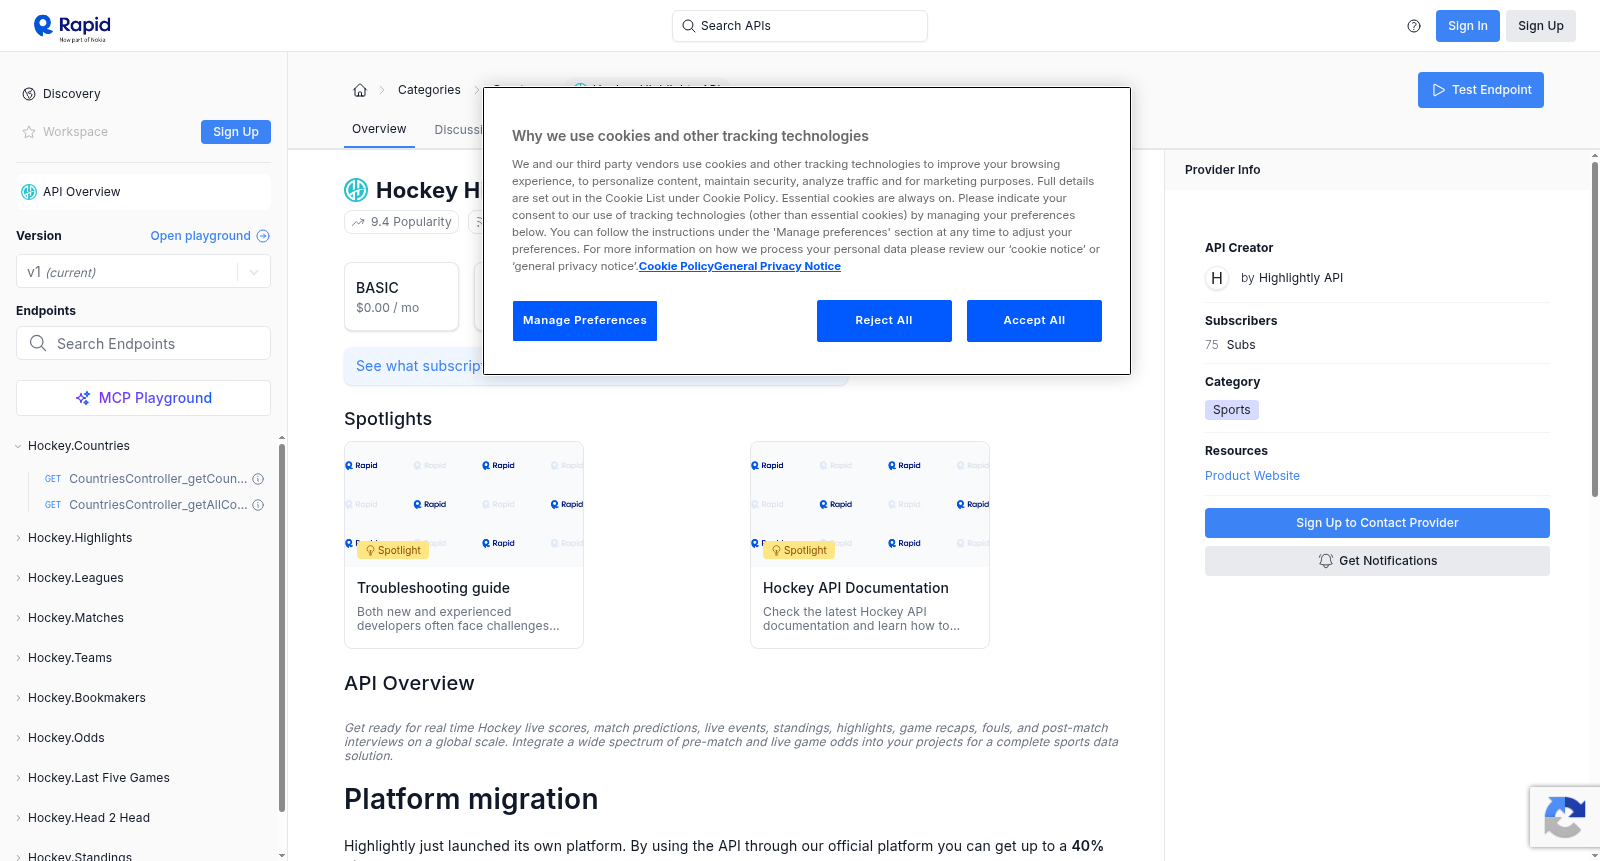Open the help question-mark icon in header
This screenshot has width=1600, height=861.
1414,26
